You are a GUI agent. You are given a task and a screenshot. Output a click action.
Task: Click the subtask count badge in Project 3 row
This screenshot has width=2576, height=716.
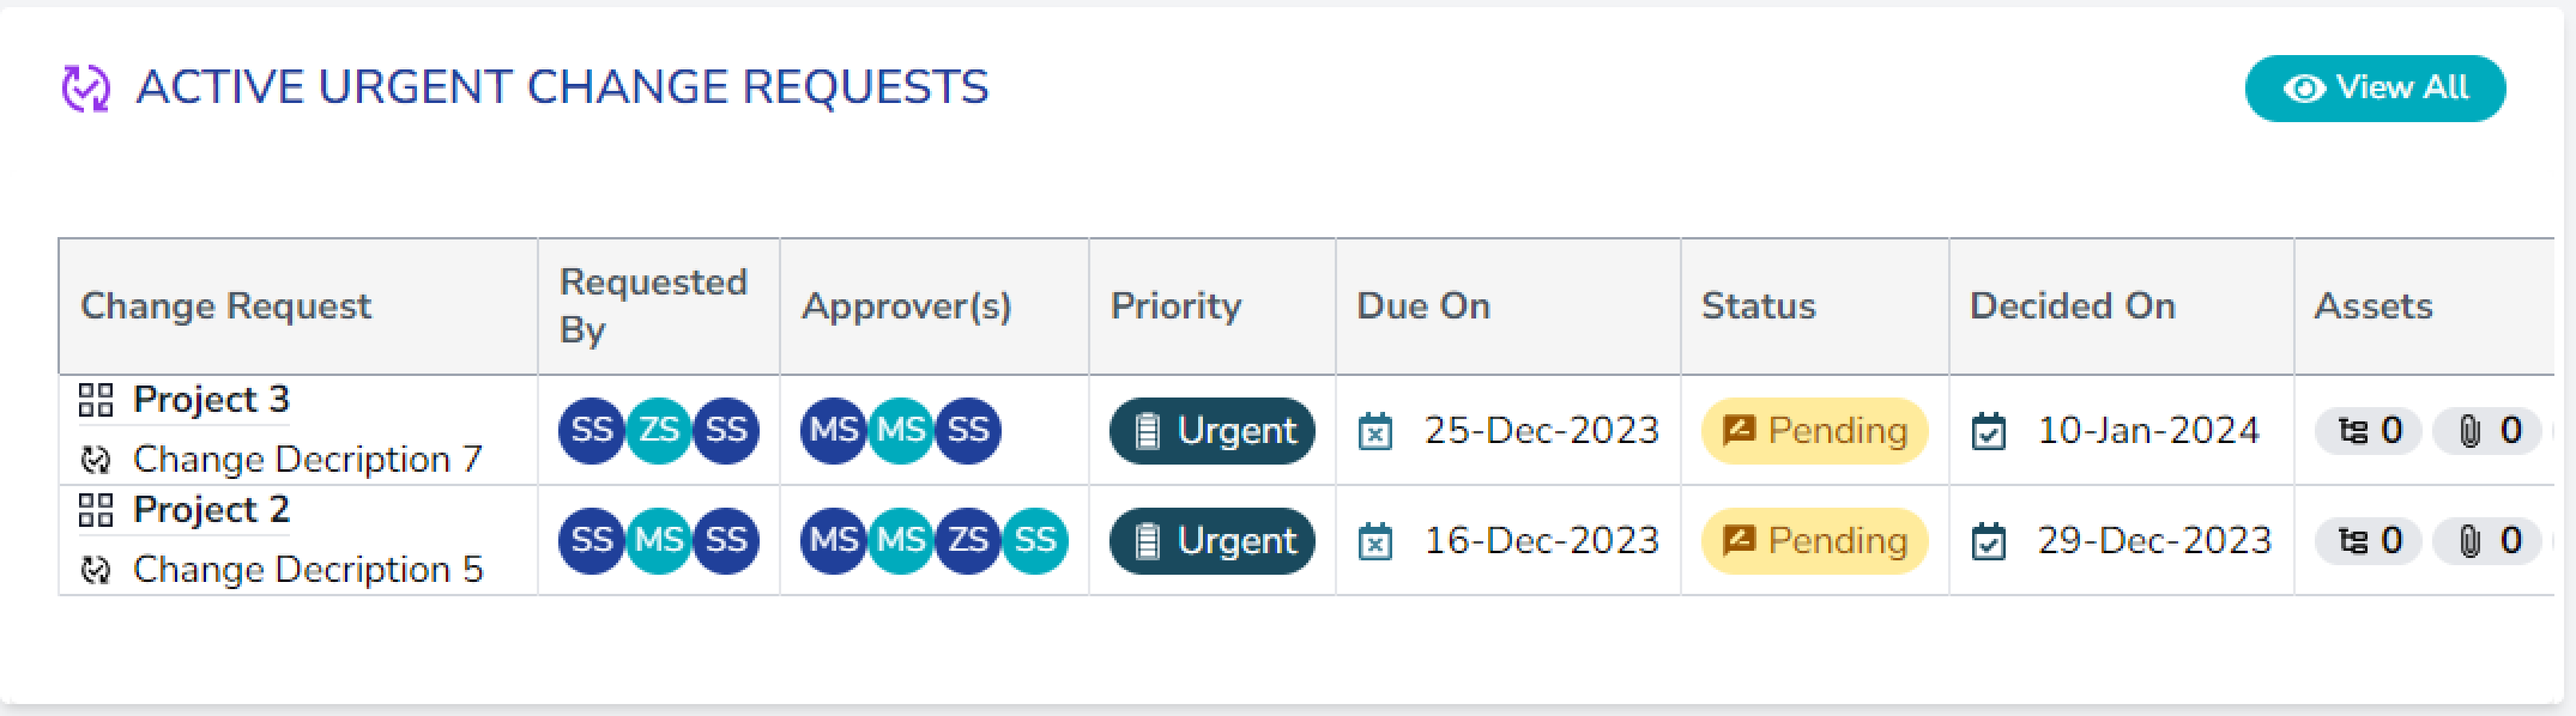coord(2369,431)
